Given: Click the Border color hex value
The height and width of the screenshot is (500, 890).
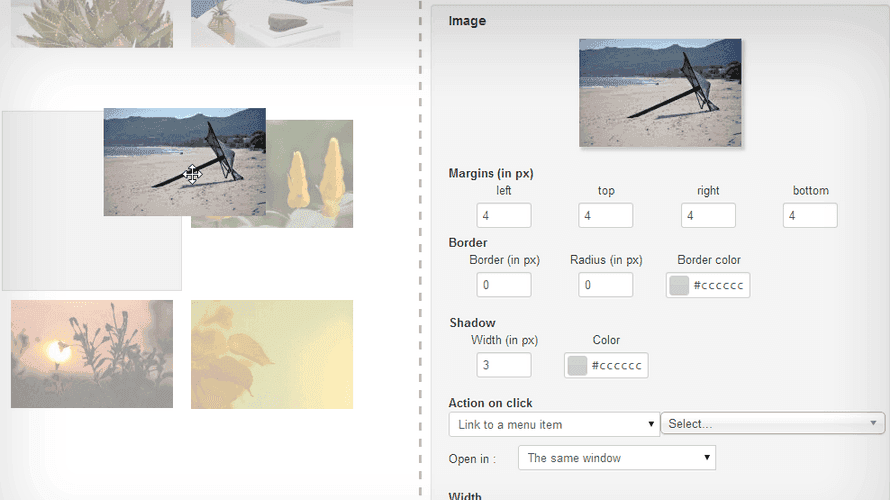Looking at the screenshot, I should 718,286.
